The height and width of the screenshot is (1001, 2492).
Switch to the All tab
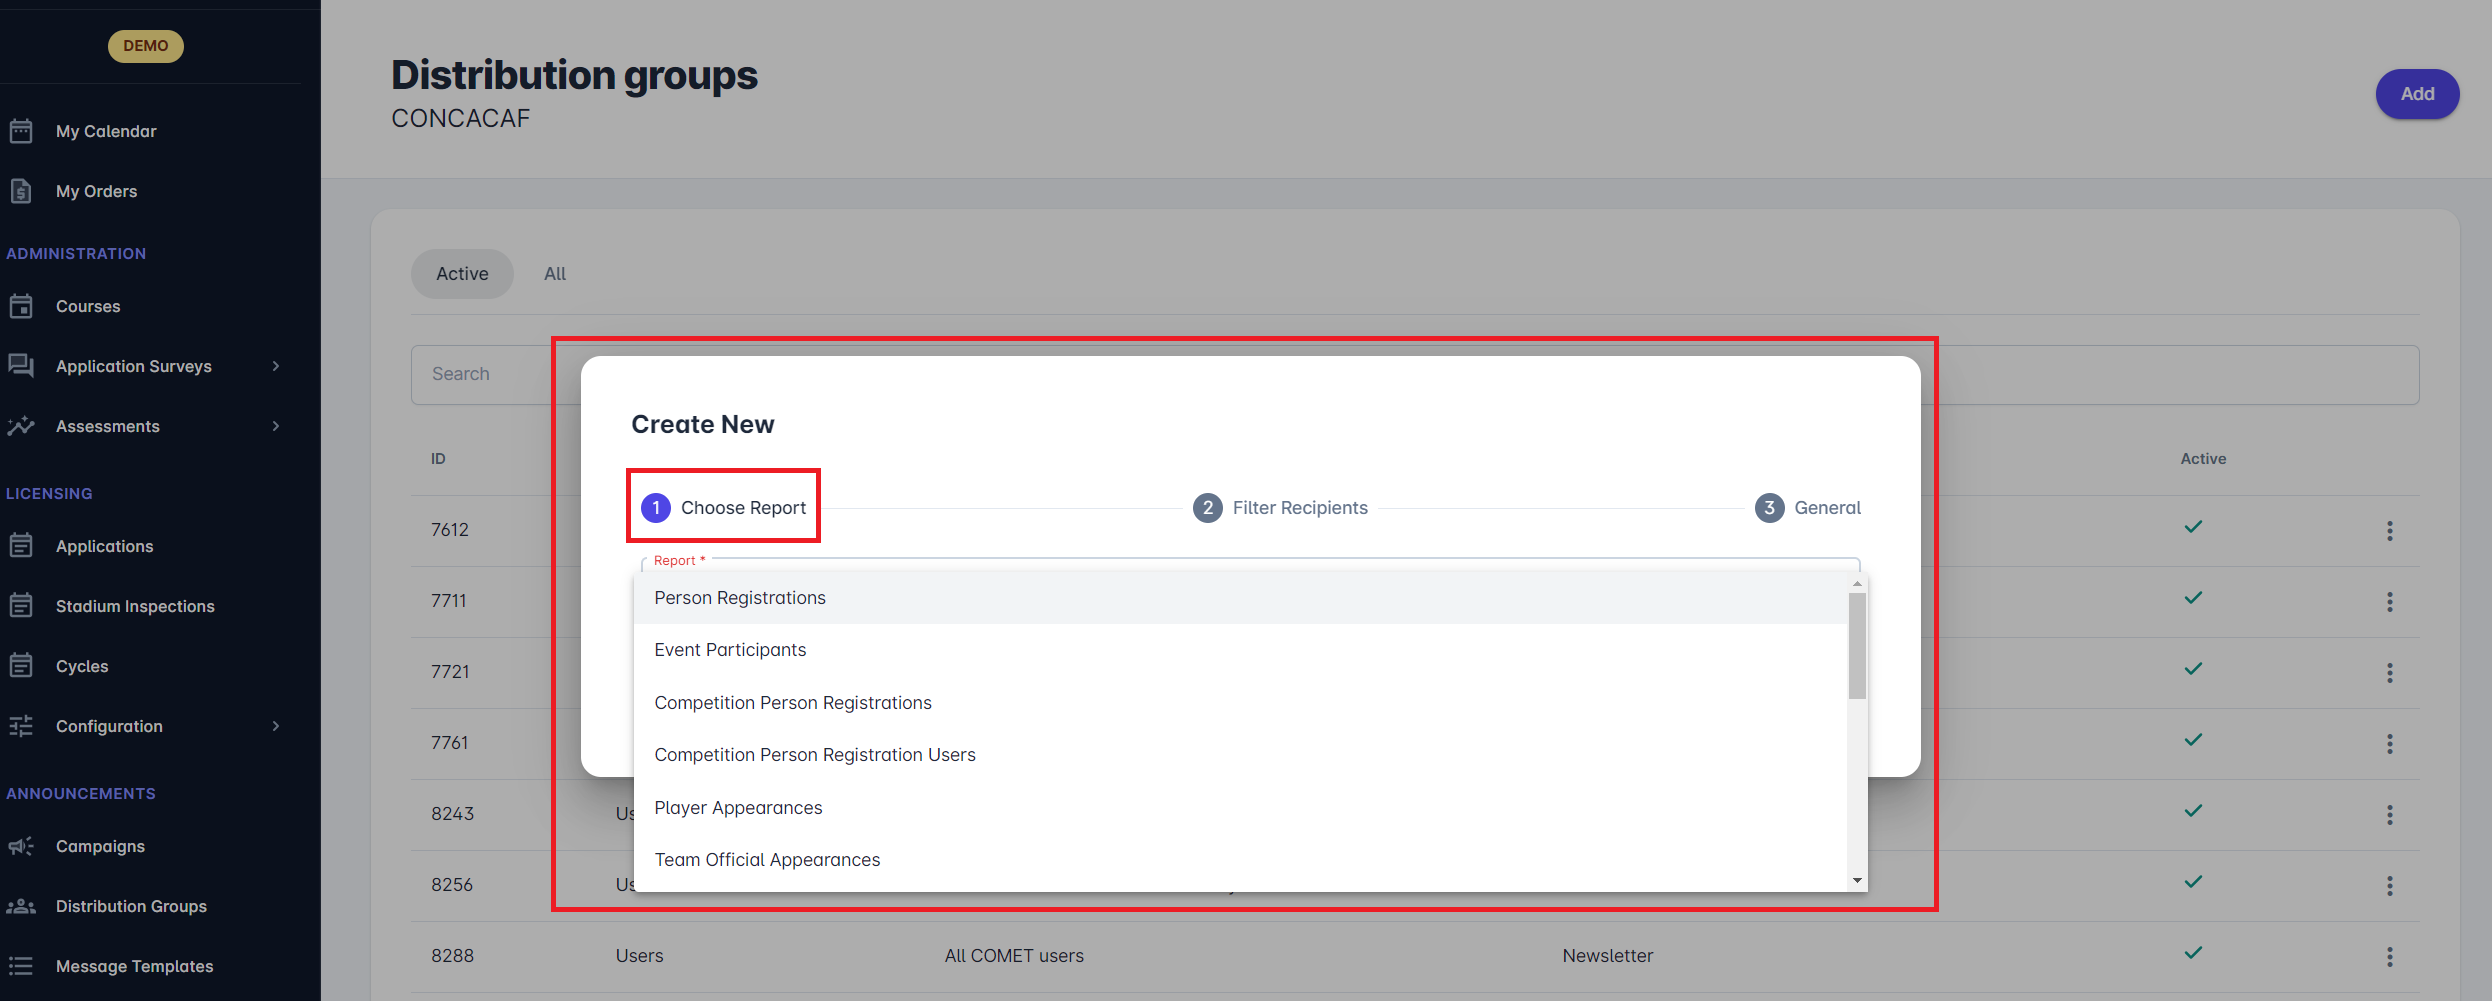[555, 274]
